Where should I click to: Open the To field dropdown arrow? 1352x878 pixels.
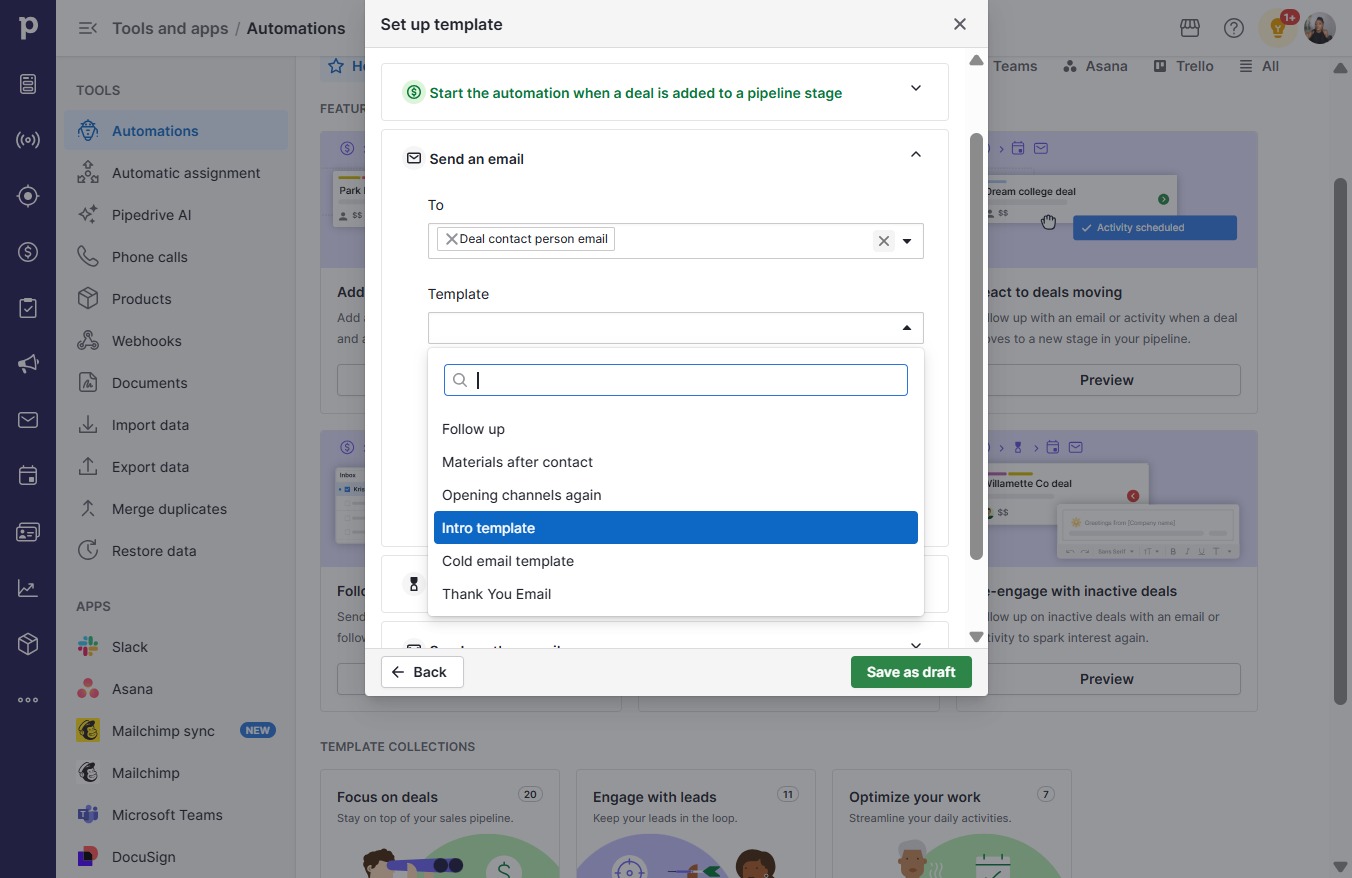[907, 241]
